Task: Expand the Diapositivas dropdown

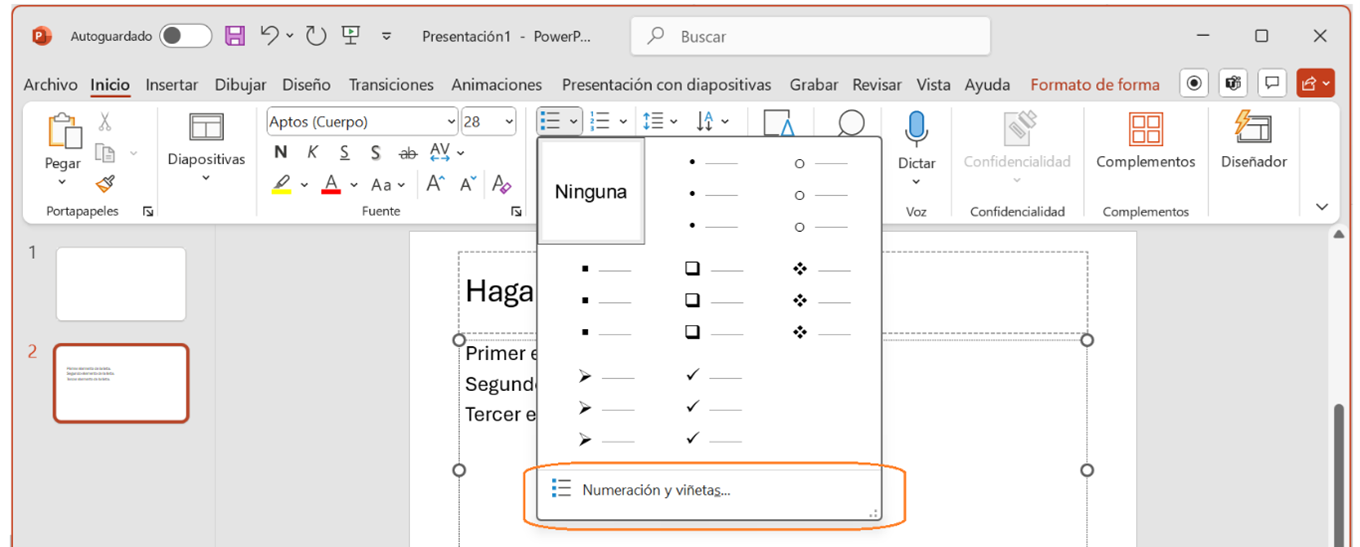Action: pos(206,178)
